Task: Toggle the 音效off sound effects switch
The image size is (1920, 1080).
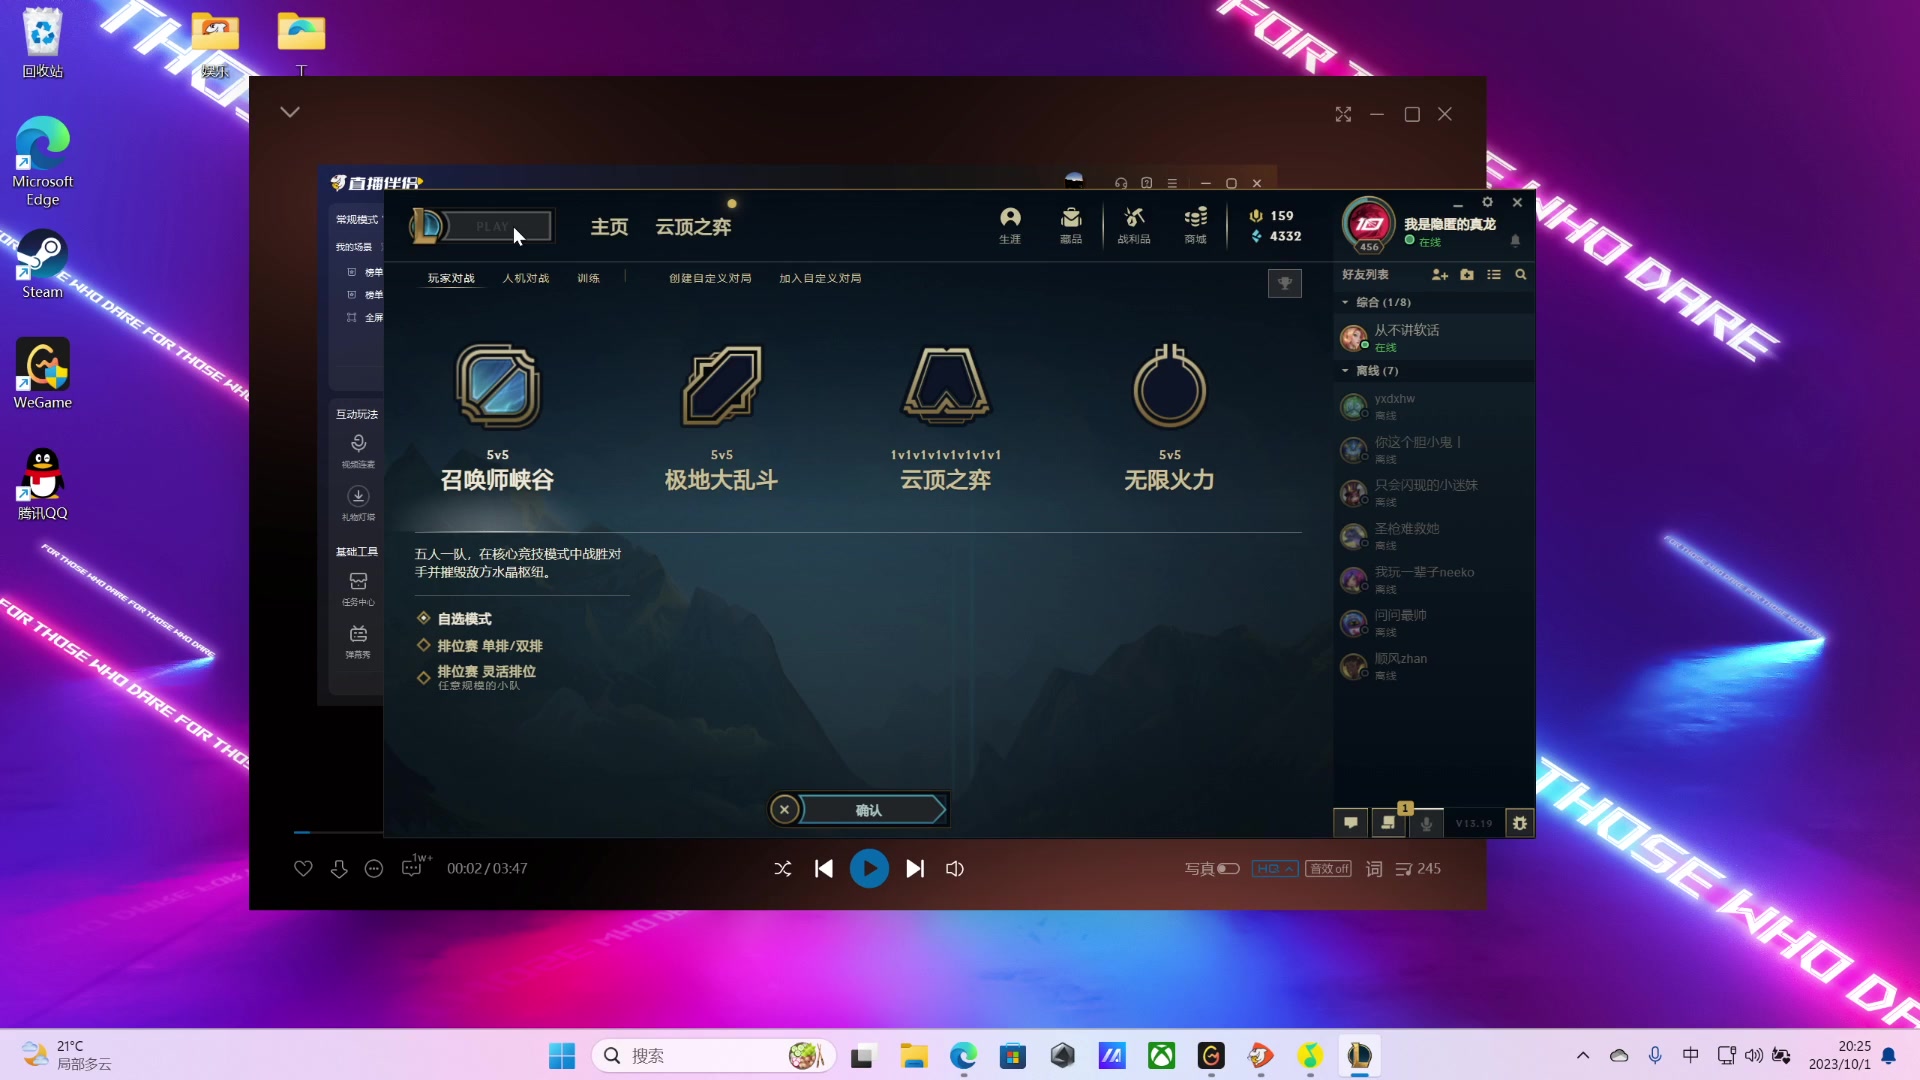Action: pyautogui.click(x=1328, y=868)
